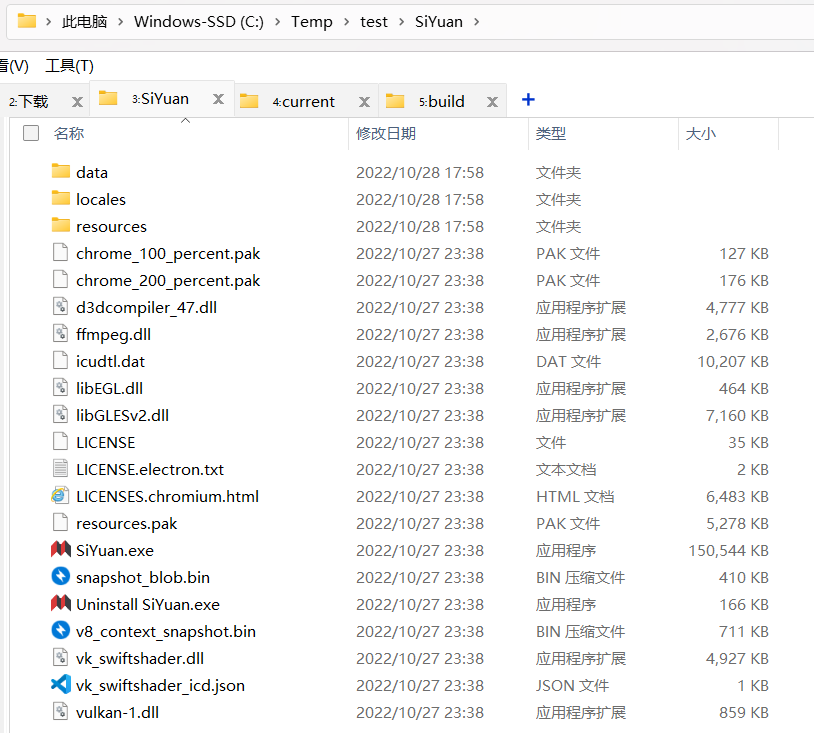Screen dimensions: 814x733
Task: Navigate to Windows-SSD (C:) breadcrumb
Action: 199,22
